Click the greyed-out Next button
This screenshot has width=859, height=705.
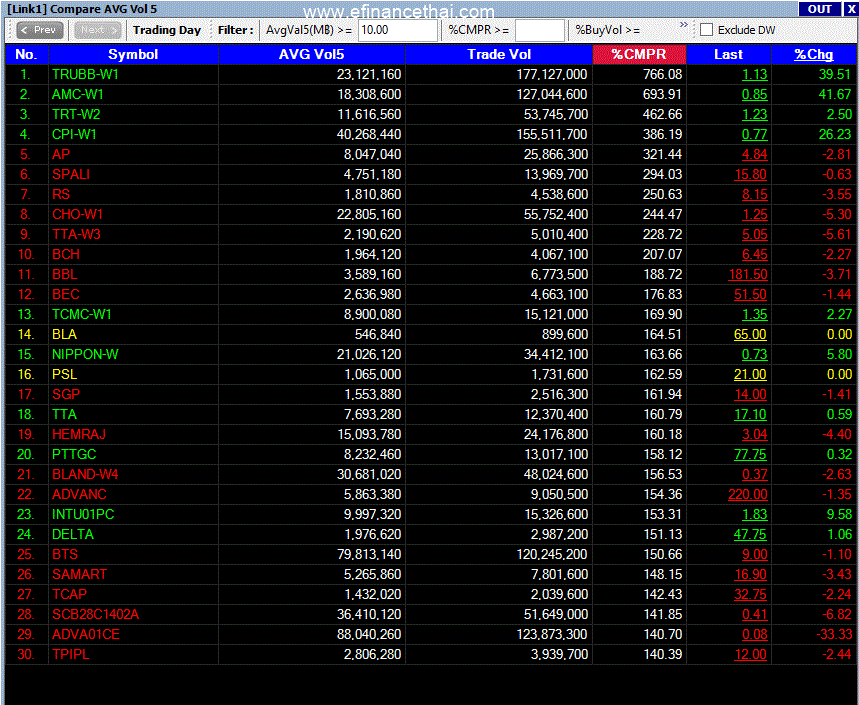[x=98, y=30]
